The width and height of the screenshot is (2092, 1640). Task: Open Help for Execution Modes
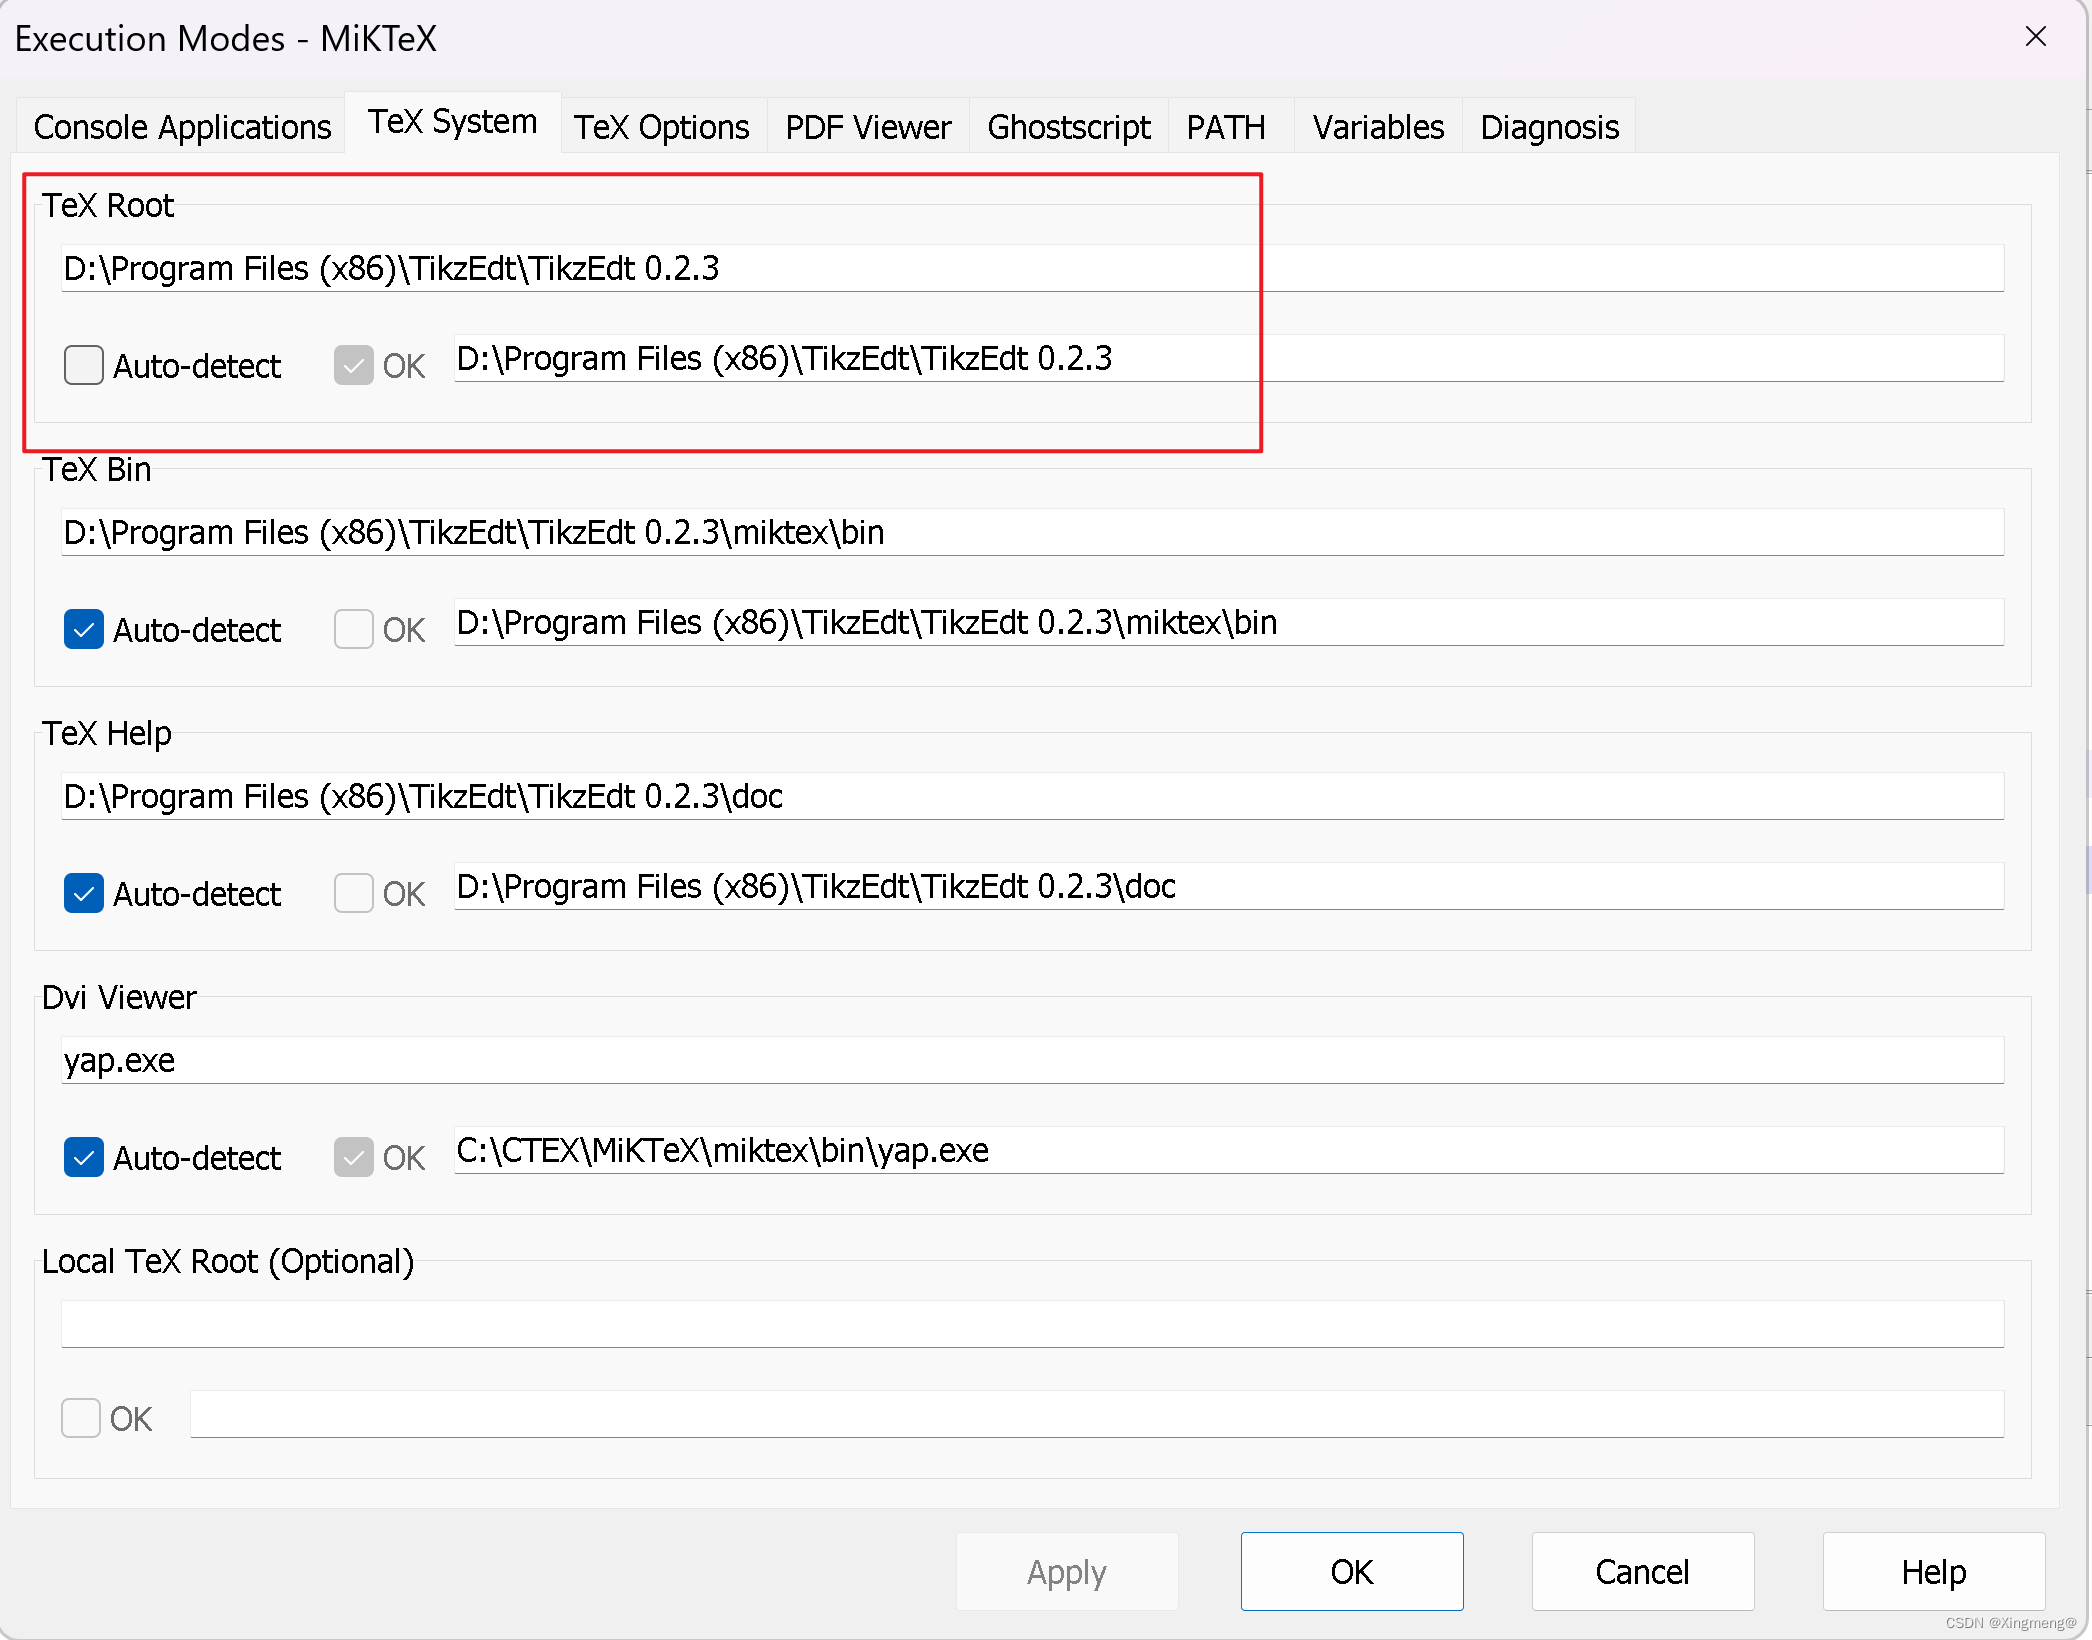pos(1934,1572)
